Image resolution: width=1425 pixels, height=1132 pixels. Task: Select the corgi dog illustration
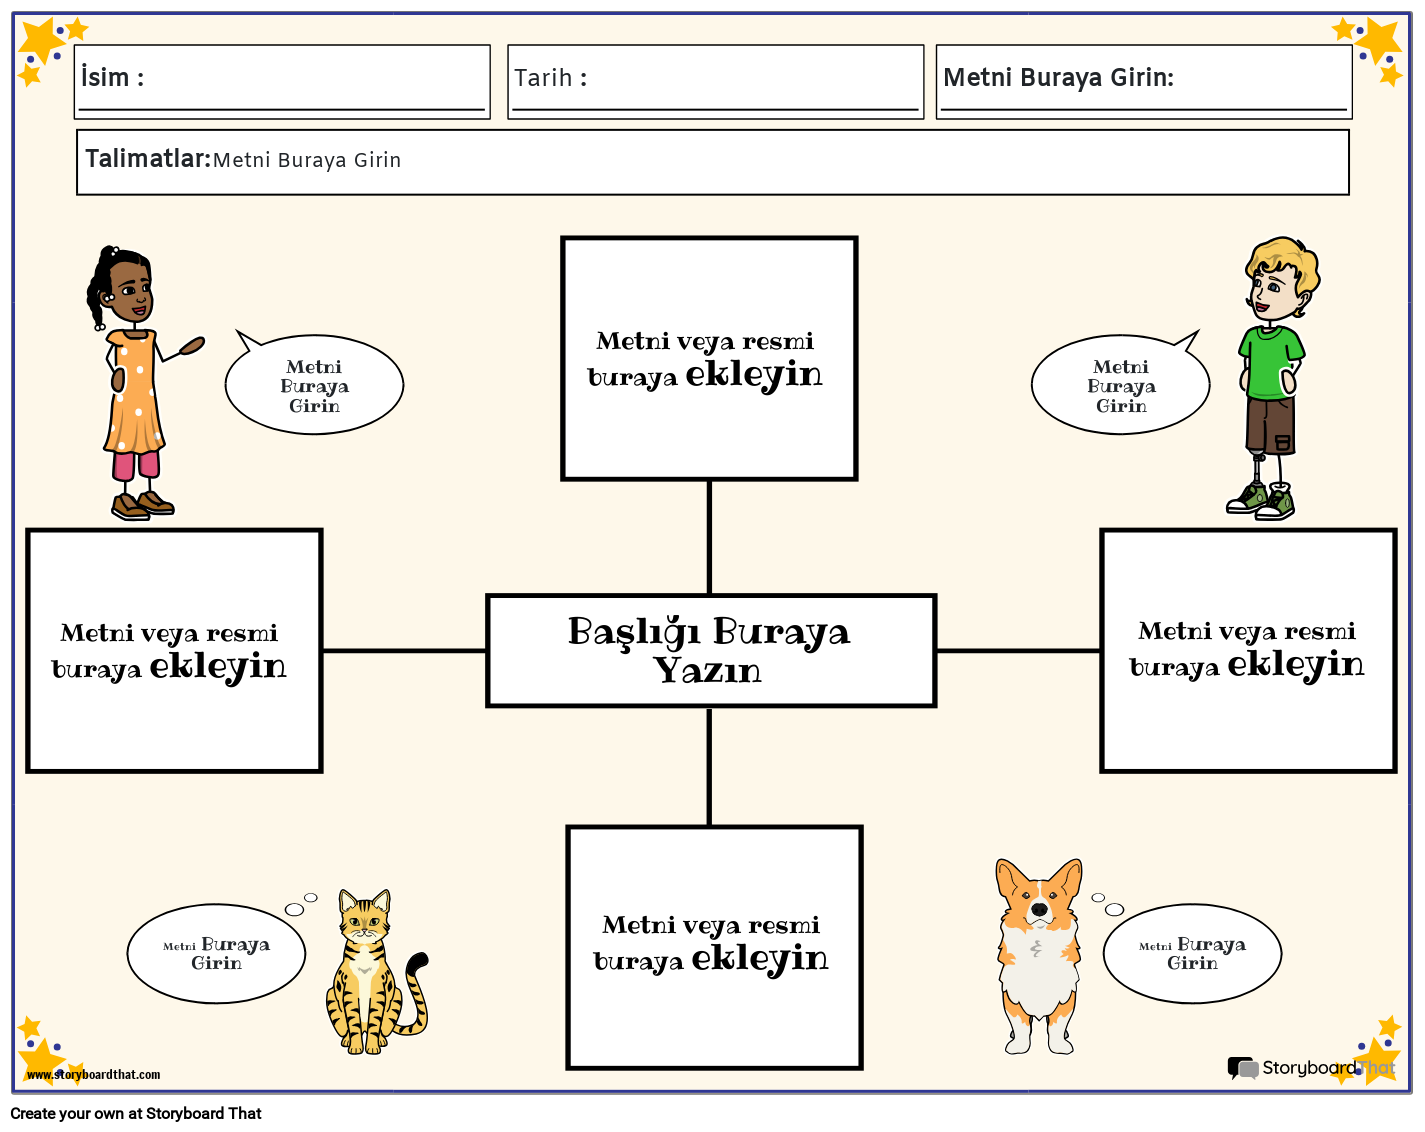click(x=1040, y=955)
